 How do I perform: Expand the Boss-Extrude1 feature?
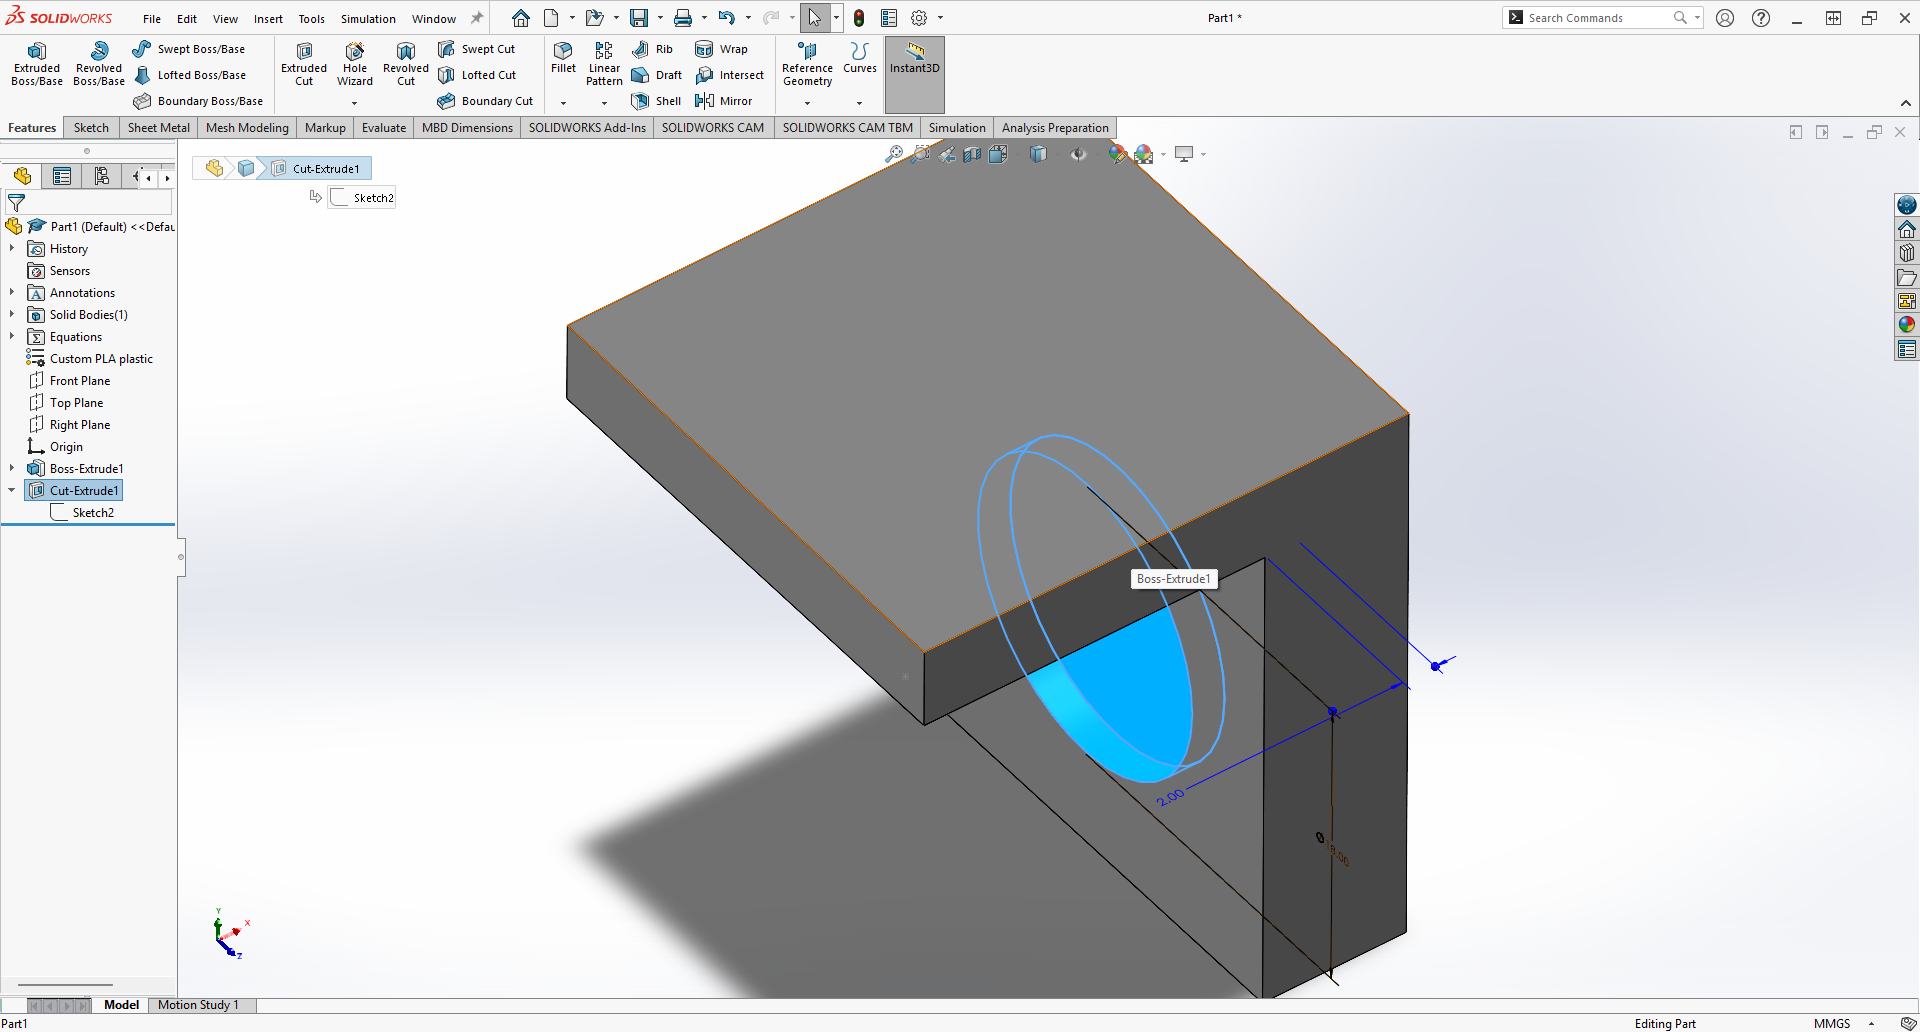point(12,468)
